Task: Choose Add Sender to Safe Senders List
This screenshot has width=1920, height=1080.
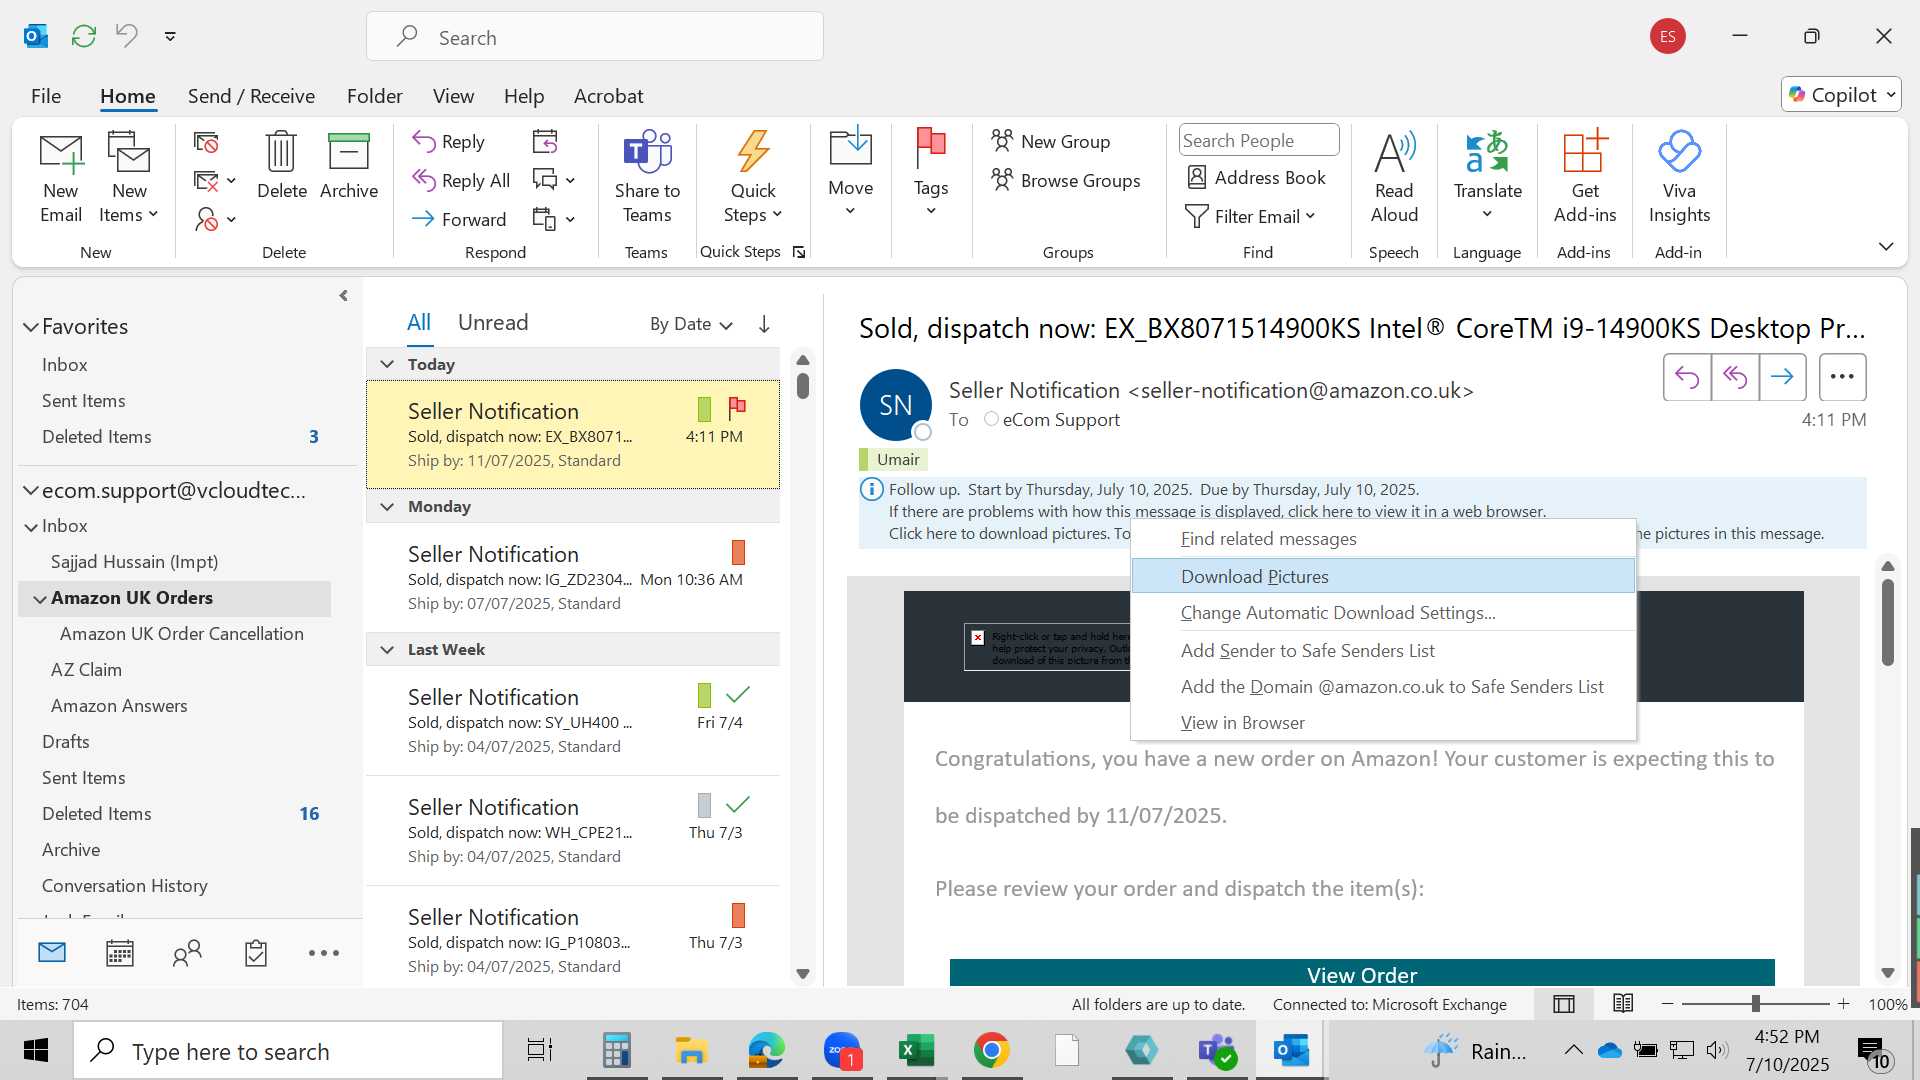Action: pyautogui.click(x=1383, y=651)
